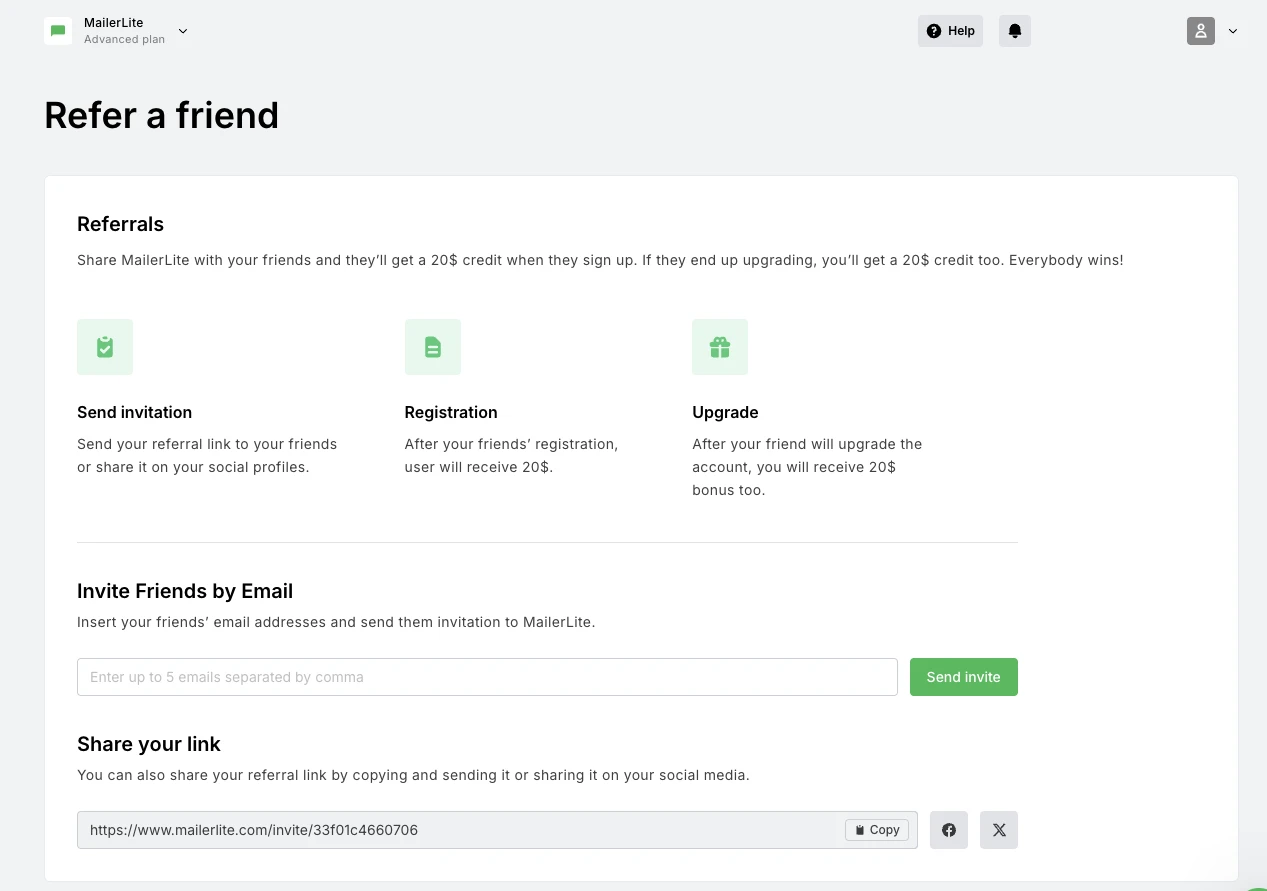Click the user avatar icon
The image size is (1267, 891).
pos(1201,31)
